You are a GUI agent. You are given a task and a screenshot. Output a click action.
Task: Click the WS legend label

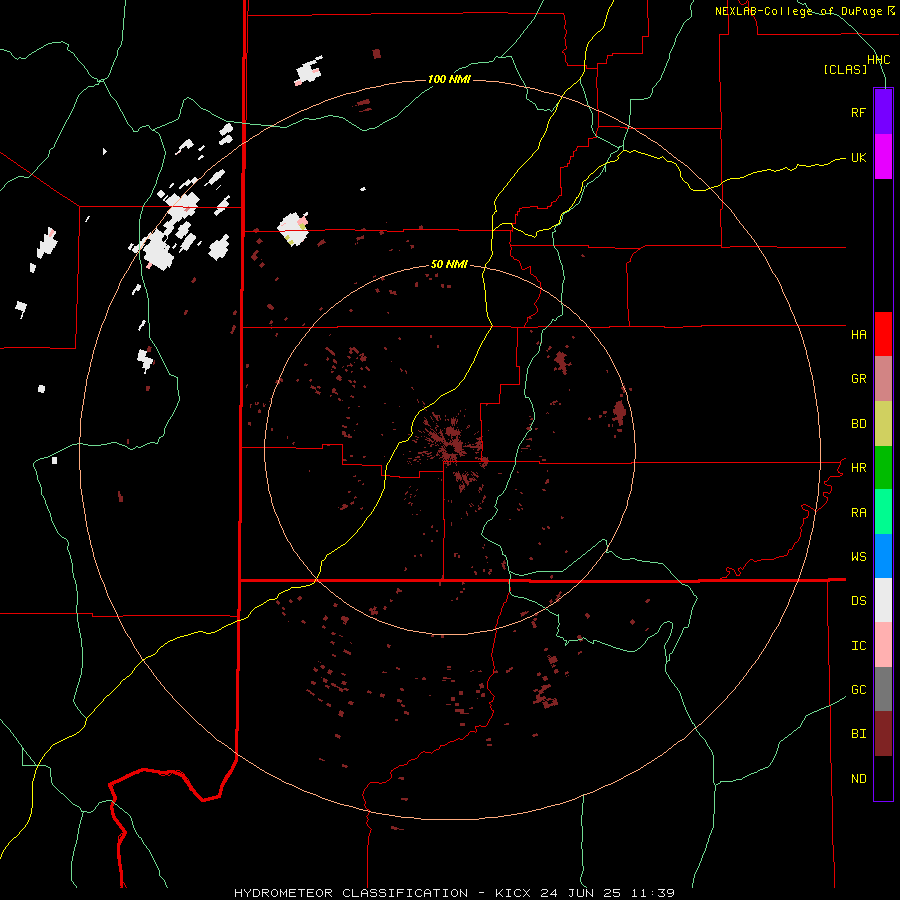858,557
